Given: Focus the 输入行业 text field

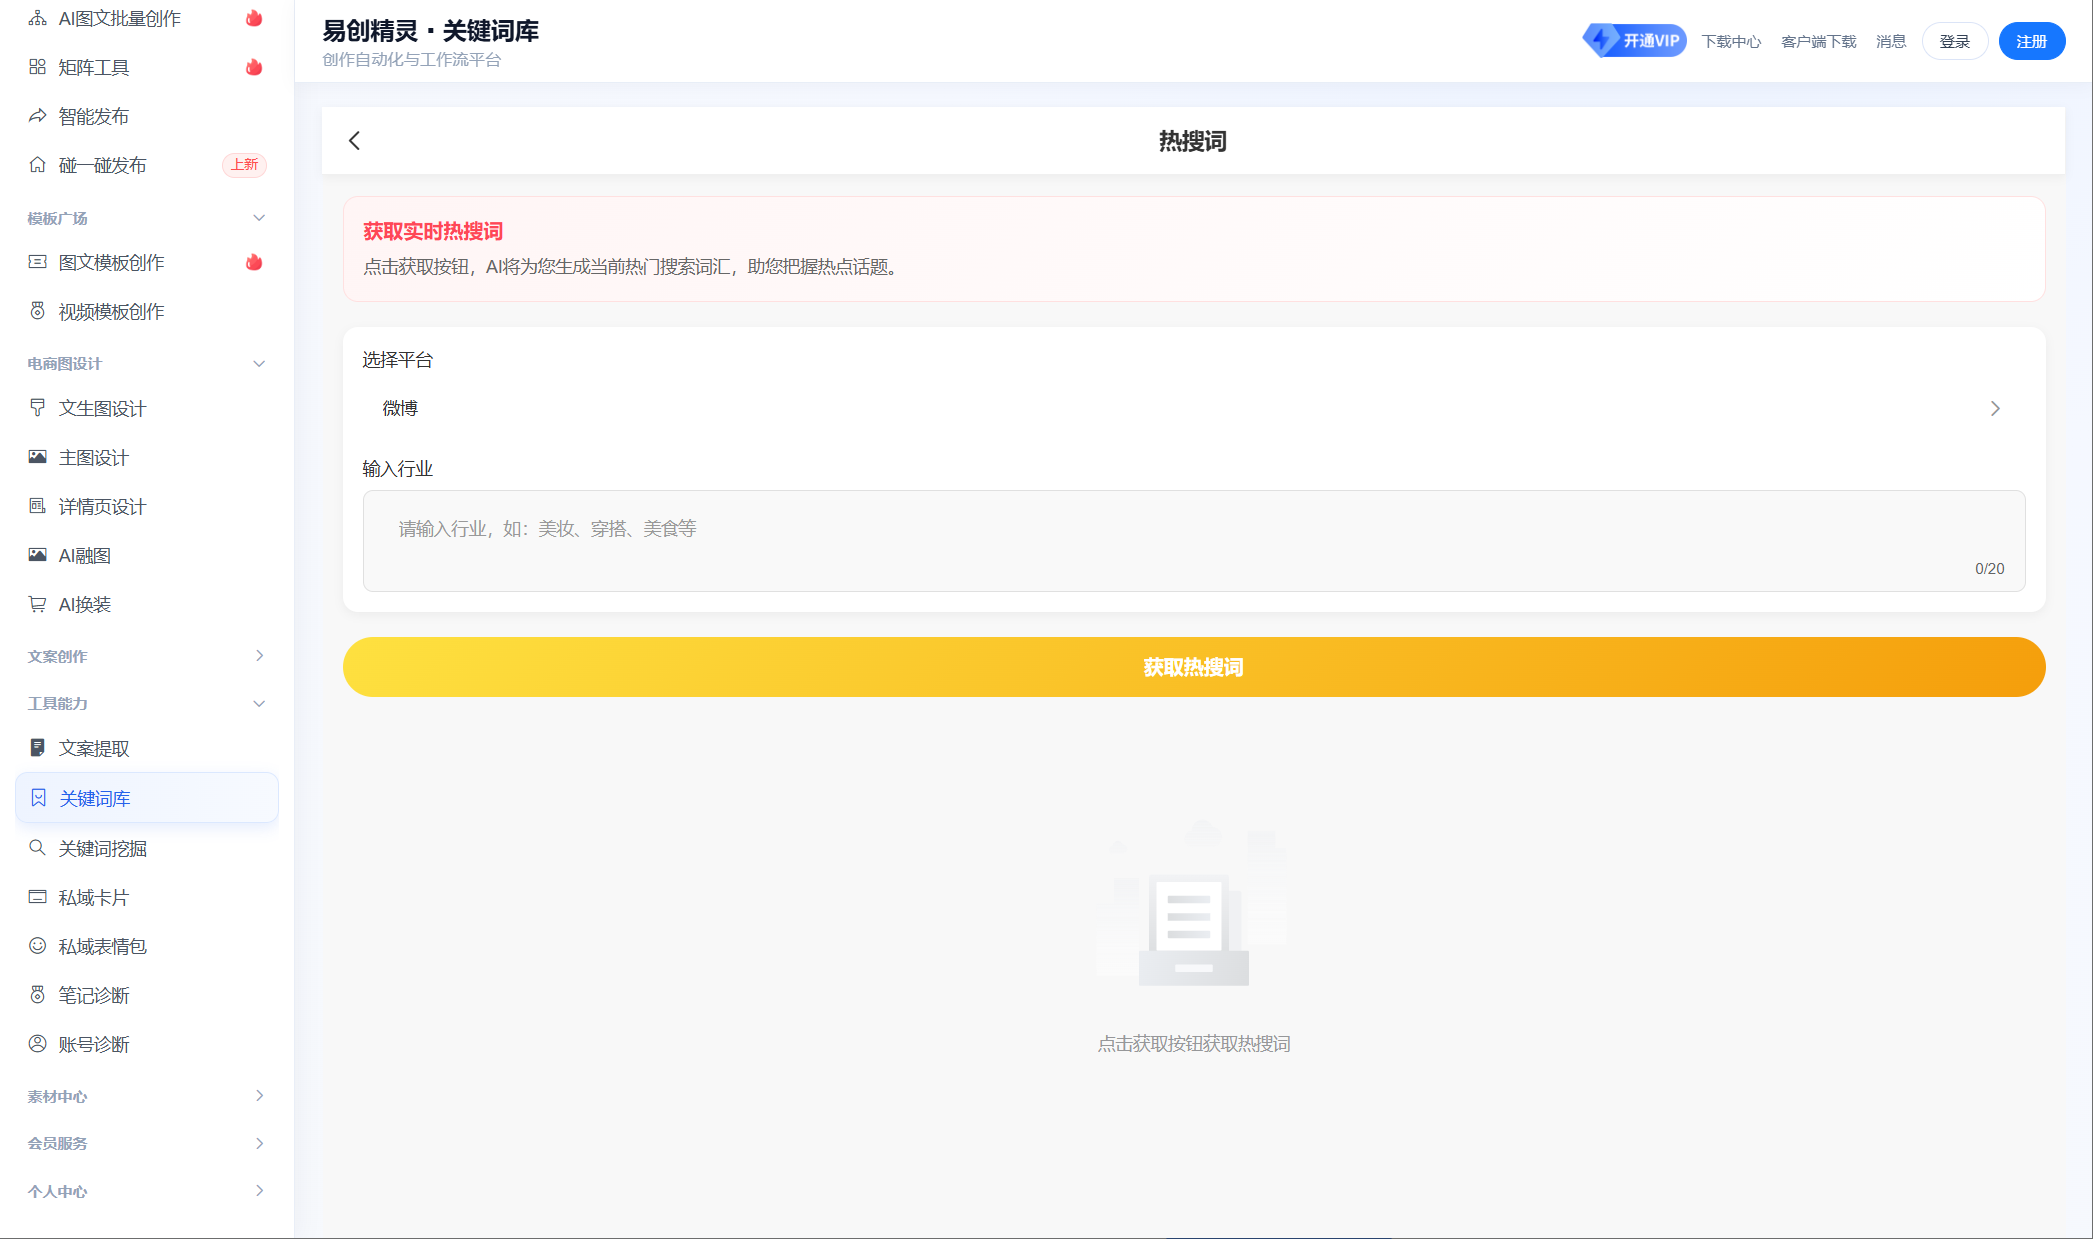Looking at the screenshot, I should point(1193,540).
